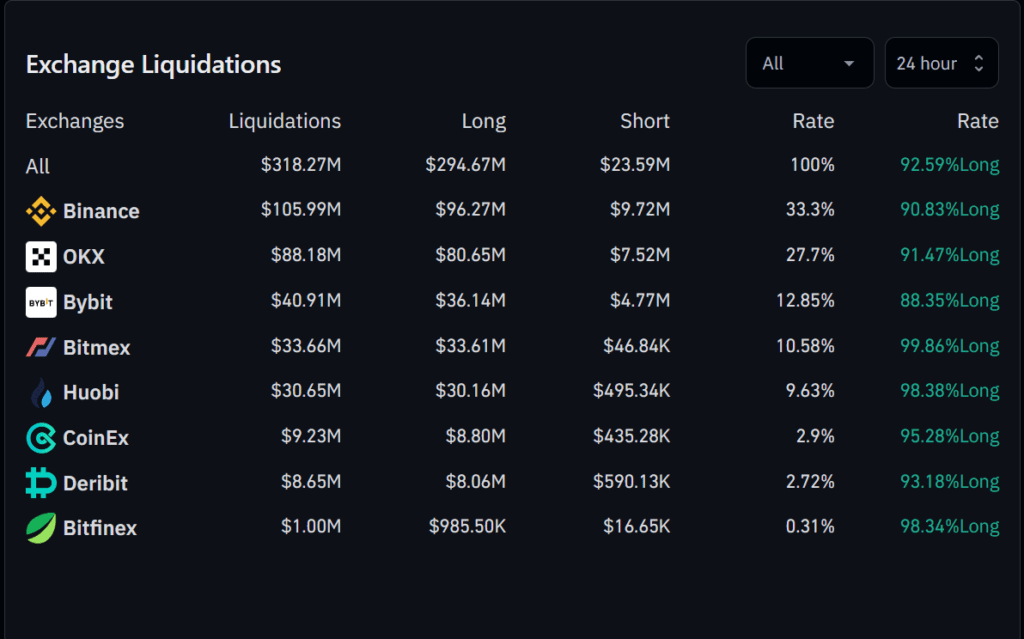Click the 99.86%Long value
The width and height of the screenshot is (1024, 639).
[950, 346]
